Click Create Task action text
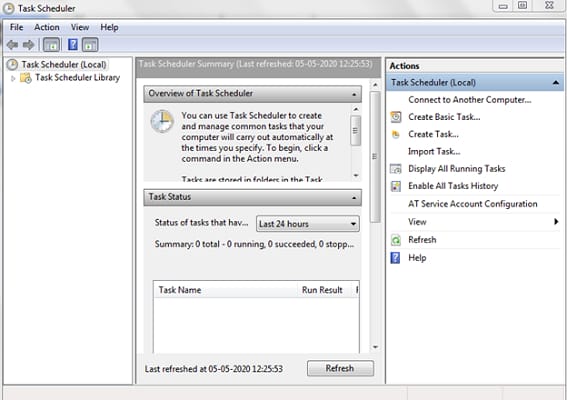The width and height of the screenshot is (567, 400). (x=433, y=134)
